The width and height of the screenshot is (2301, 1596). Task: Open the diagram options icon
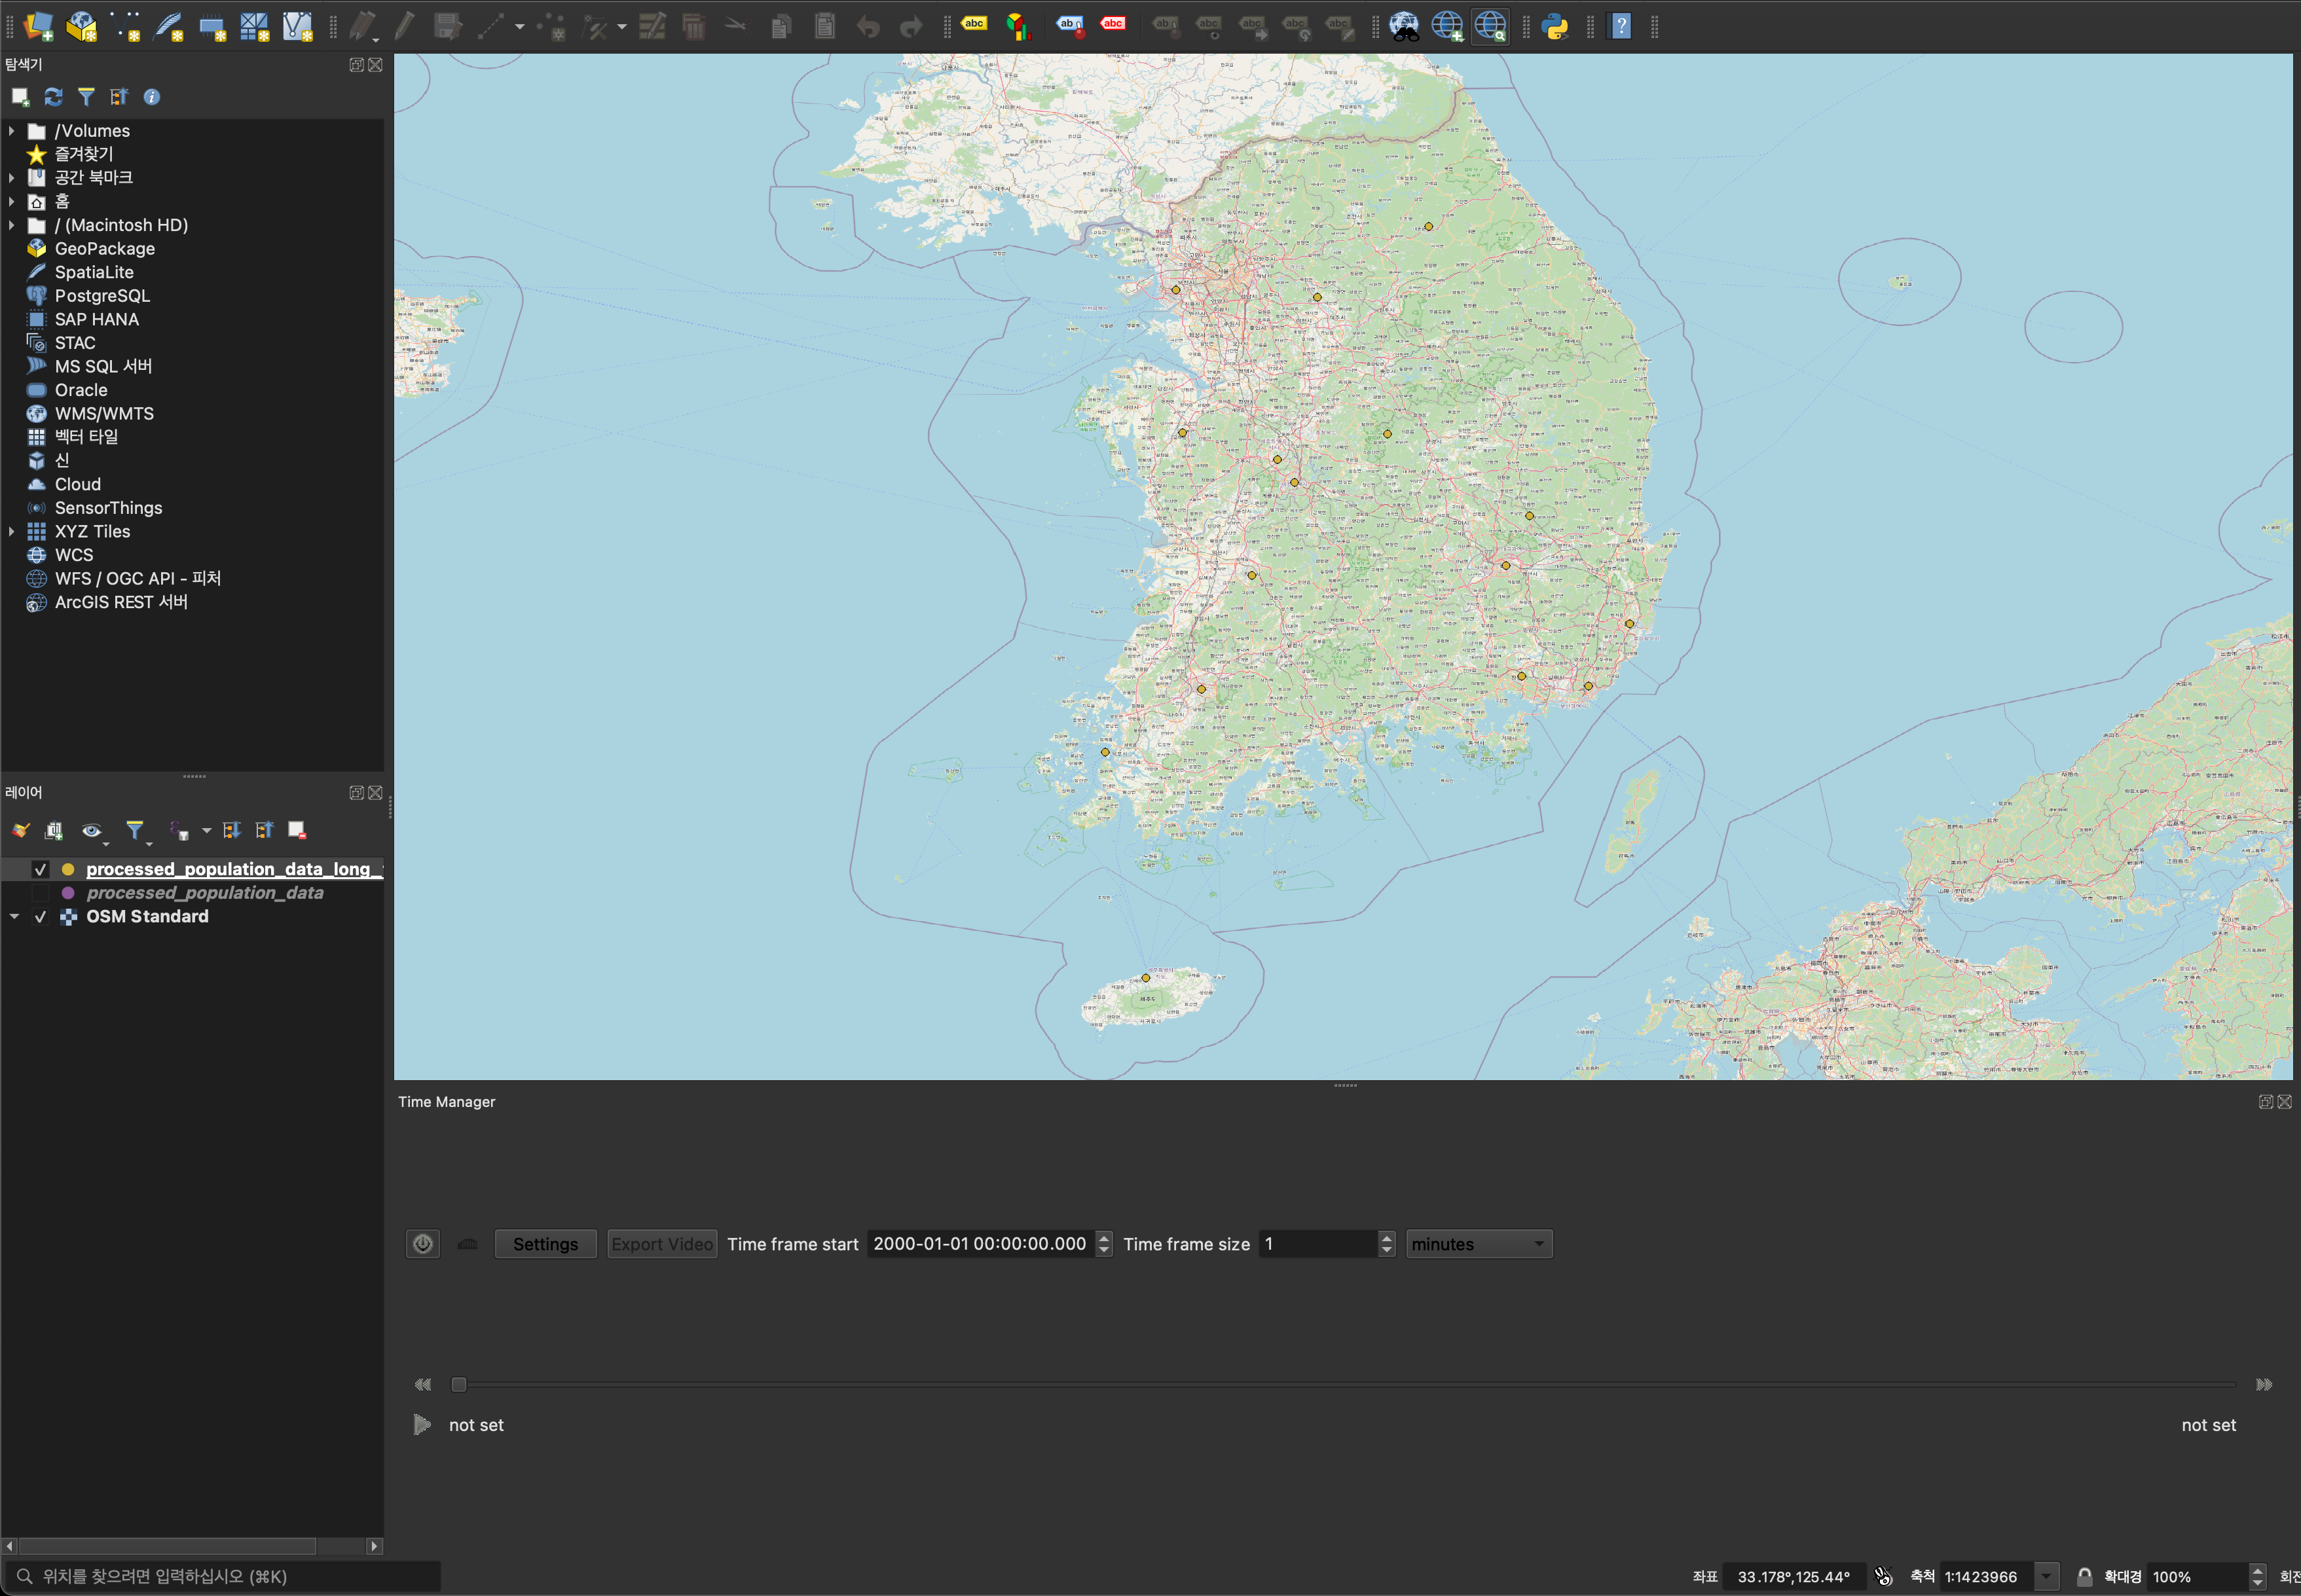click(x=1017, y=26)
